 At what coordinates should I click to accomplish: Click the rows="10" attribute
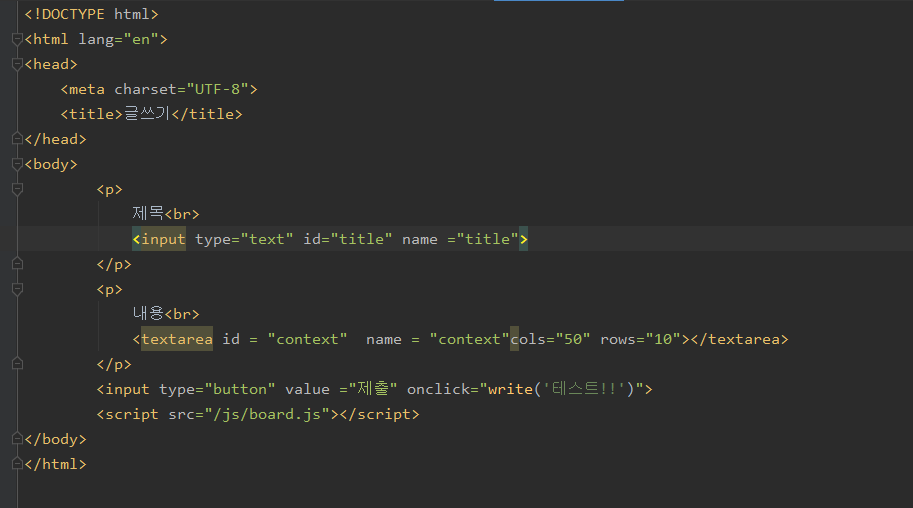pos(640,339)
